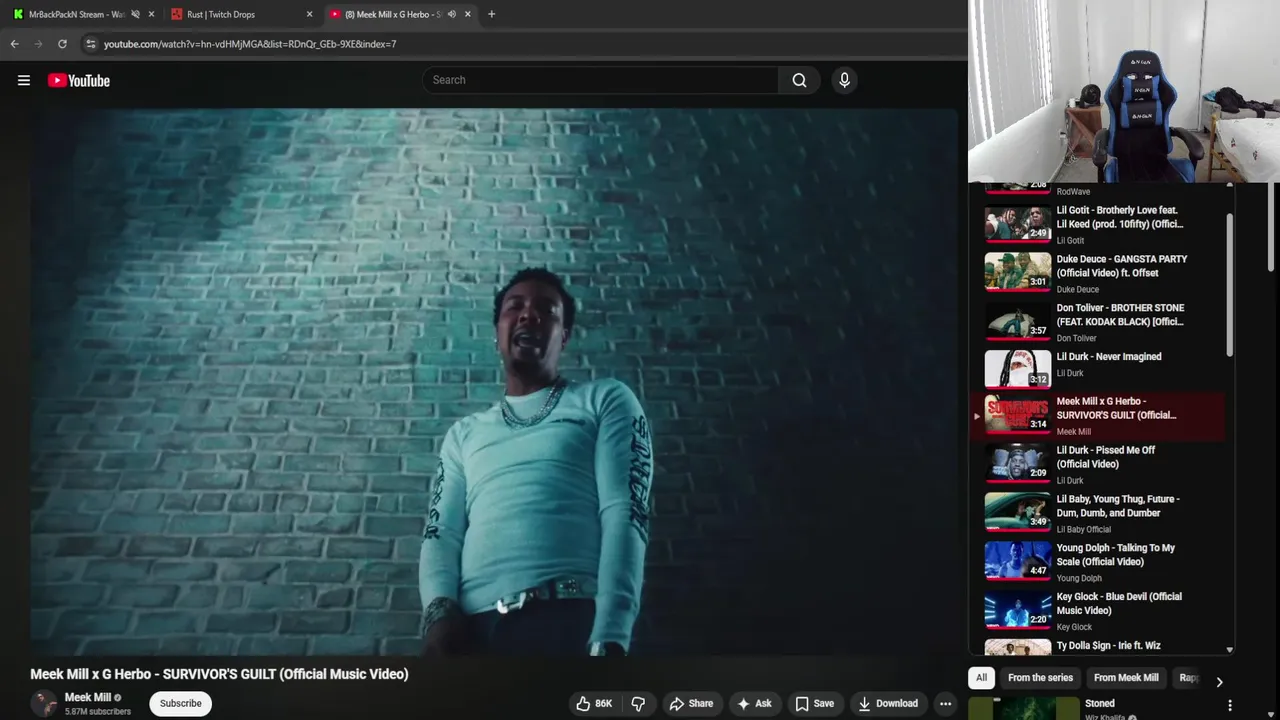This screenshot has width=1280, height=720.
Task: Click the video player to pause
Action: tap(494, 382)
